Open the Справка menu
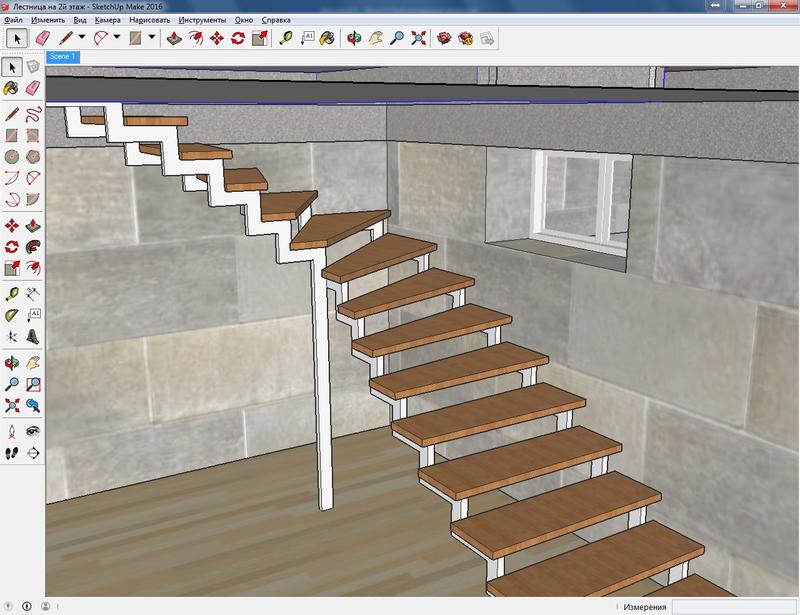Screen dimensions: 800x615 click(x=276, y=20)
